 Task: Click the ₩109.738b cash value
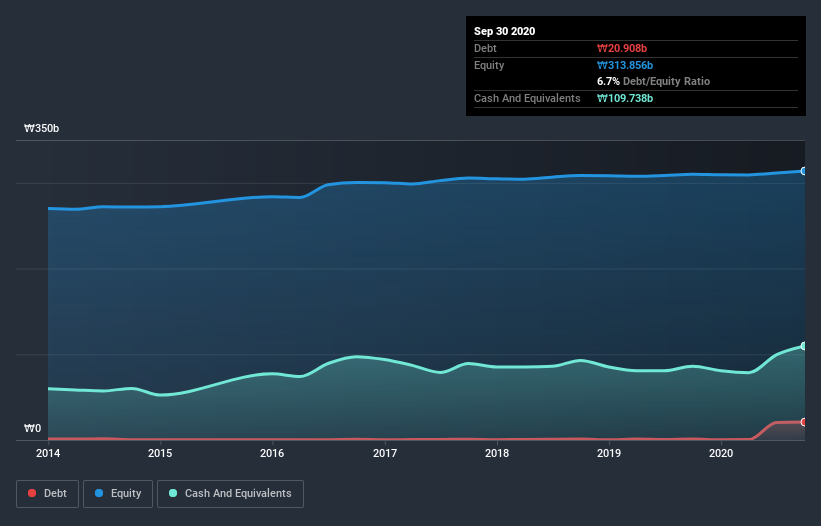(x=625, y=98)
